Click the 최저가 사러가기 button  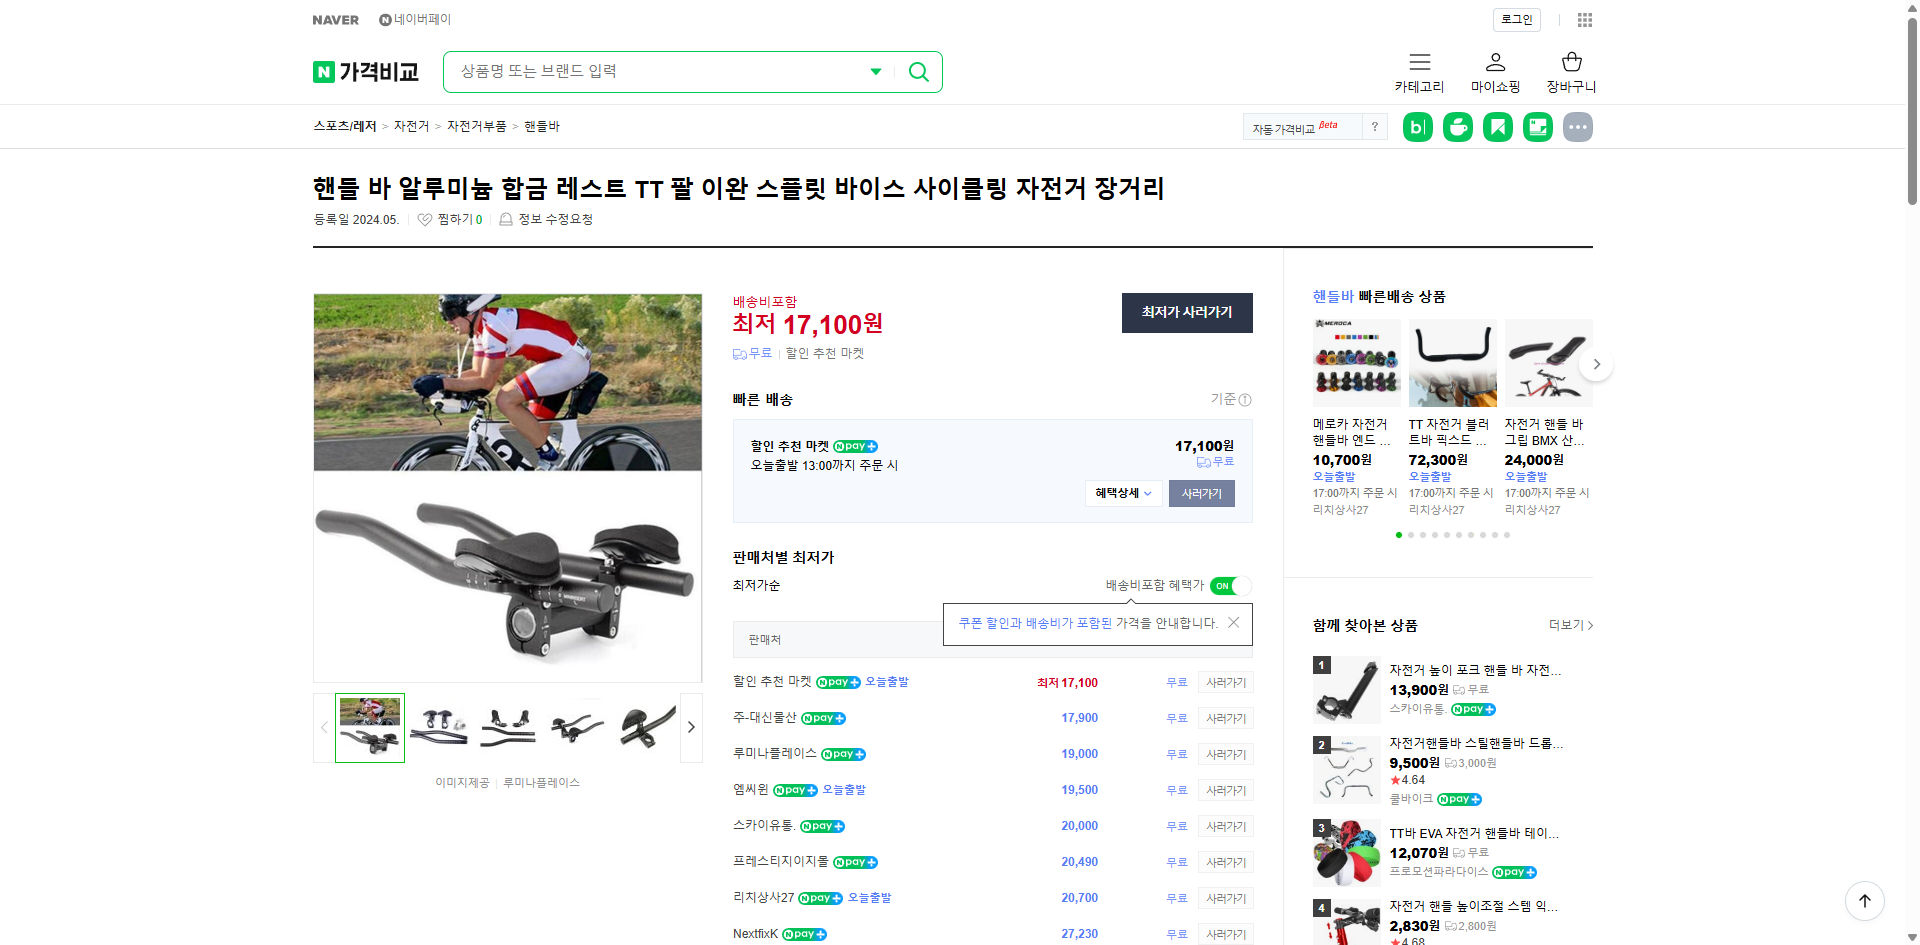[x=1186, y=313]
